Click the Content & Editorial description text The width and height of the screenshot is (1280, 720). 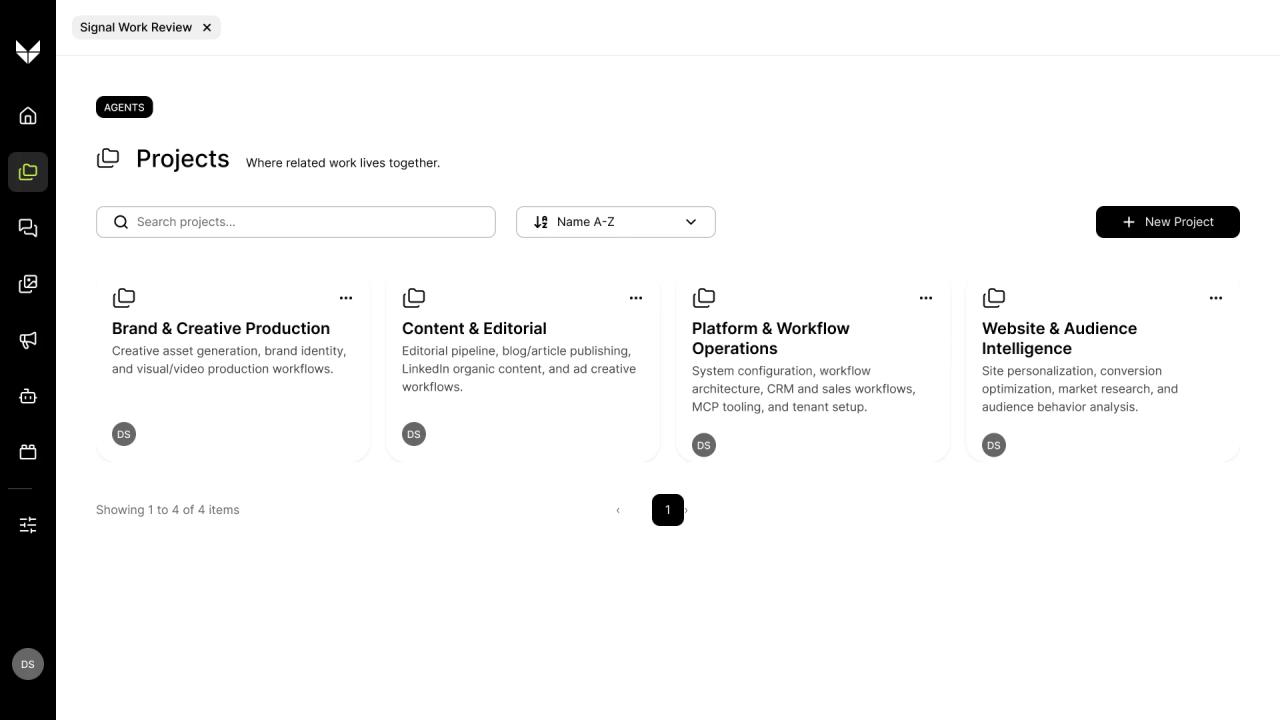point(519,369)
